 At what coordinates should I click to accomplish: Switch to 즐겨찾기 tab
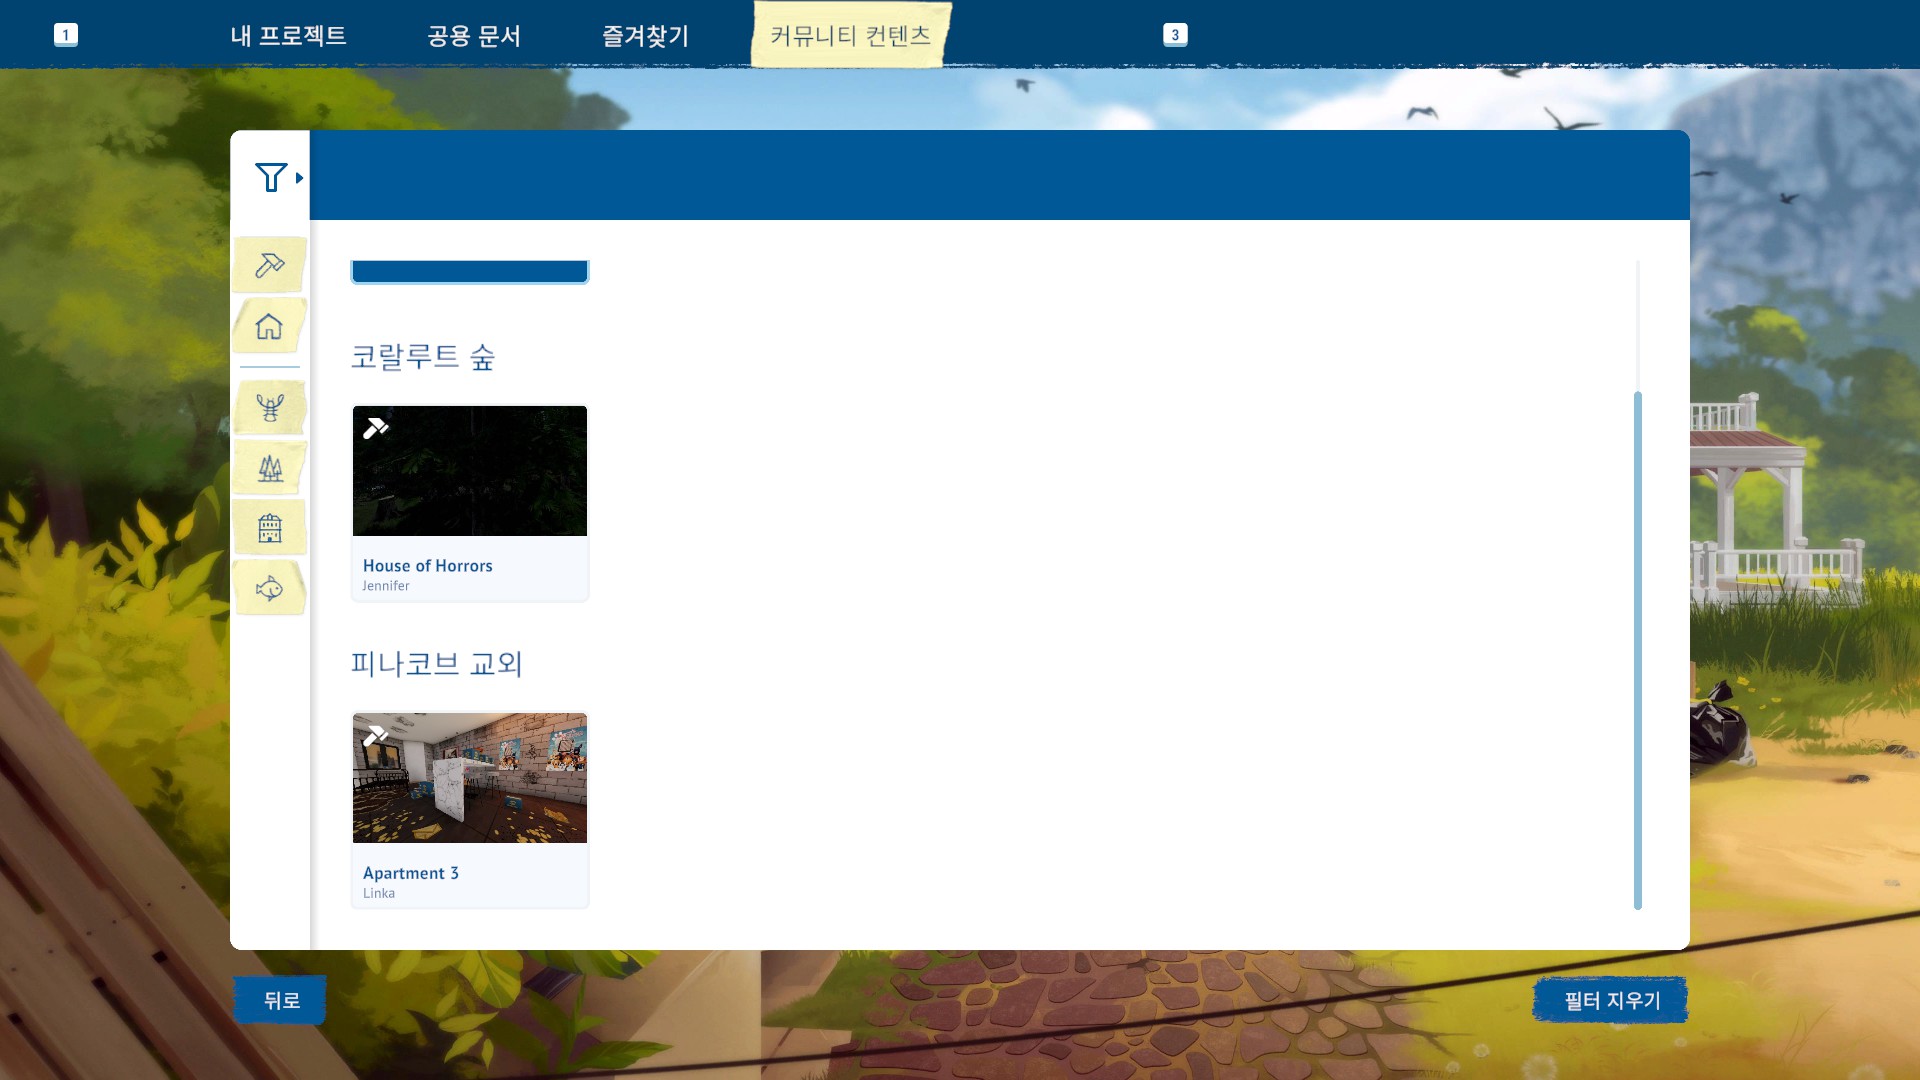pos(645,36)
